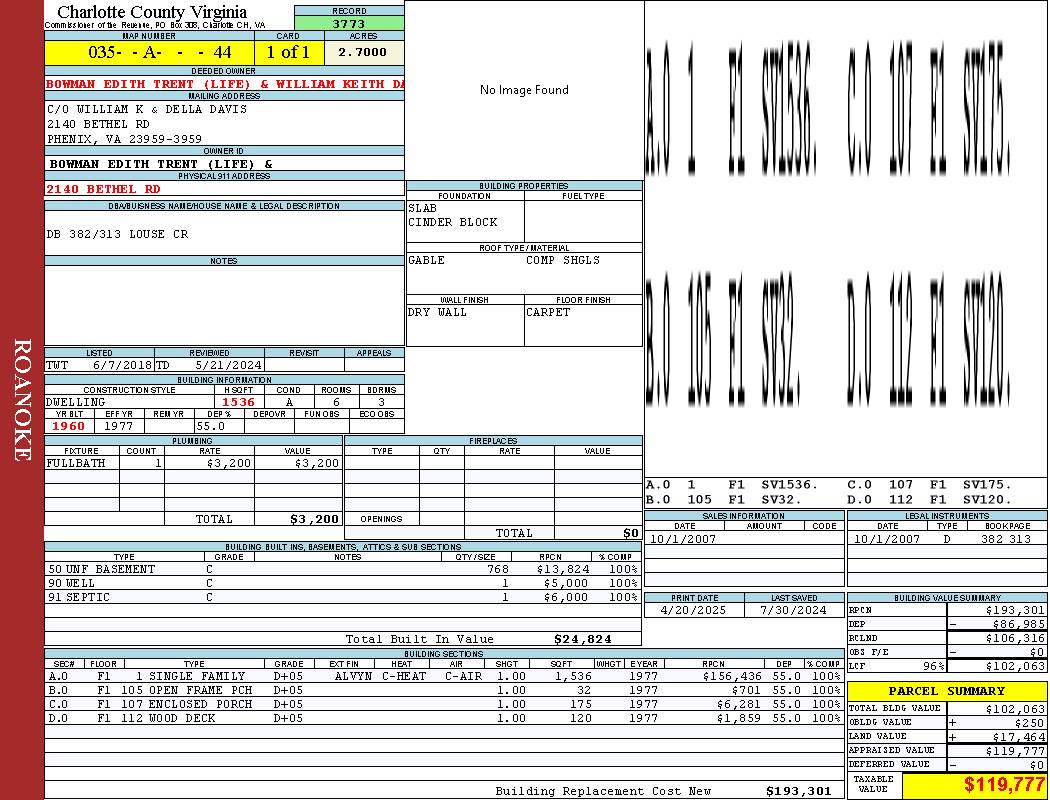Image resolution: width=1050 pixels, height=800 pixels.
Task: Click CINDER BLOCK foundation entry
Action: click(x=453, y=222)
